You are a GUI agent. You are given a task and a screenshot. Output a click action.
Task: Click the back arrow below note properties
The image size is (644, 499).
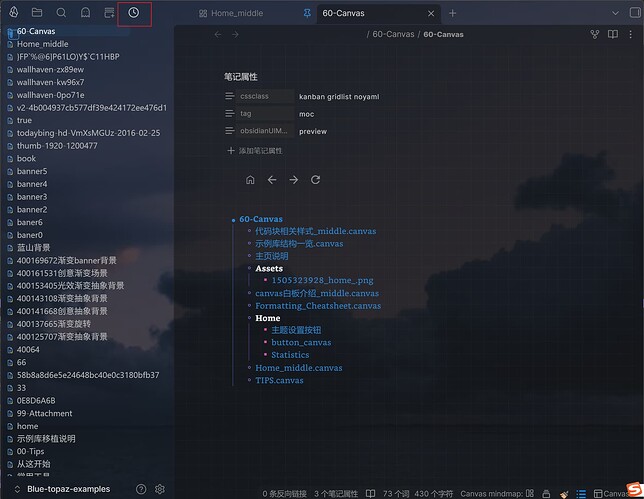coord(272,180)
